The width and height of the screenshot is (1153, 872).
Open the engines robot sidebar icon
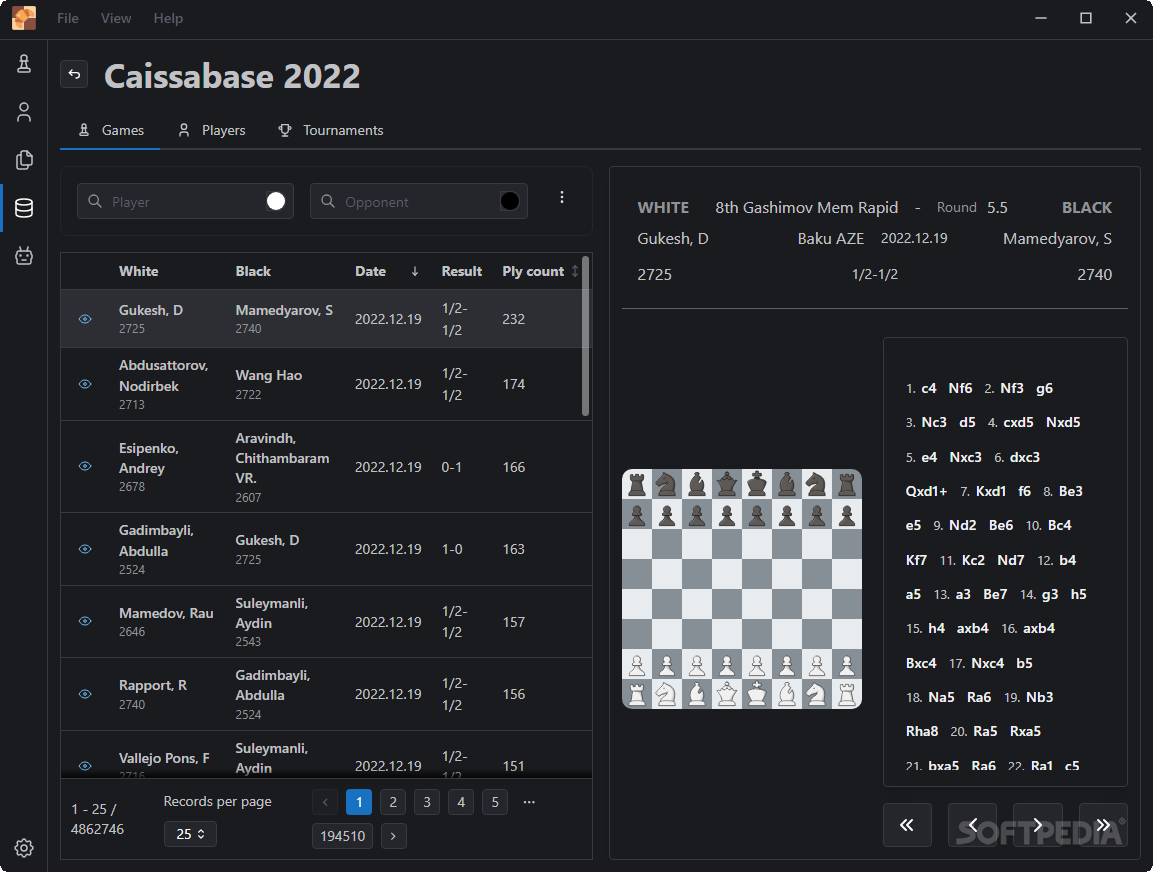(x=24, y=256)
